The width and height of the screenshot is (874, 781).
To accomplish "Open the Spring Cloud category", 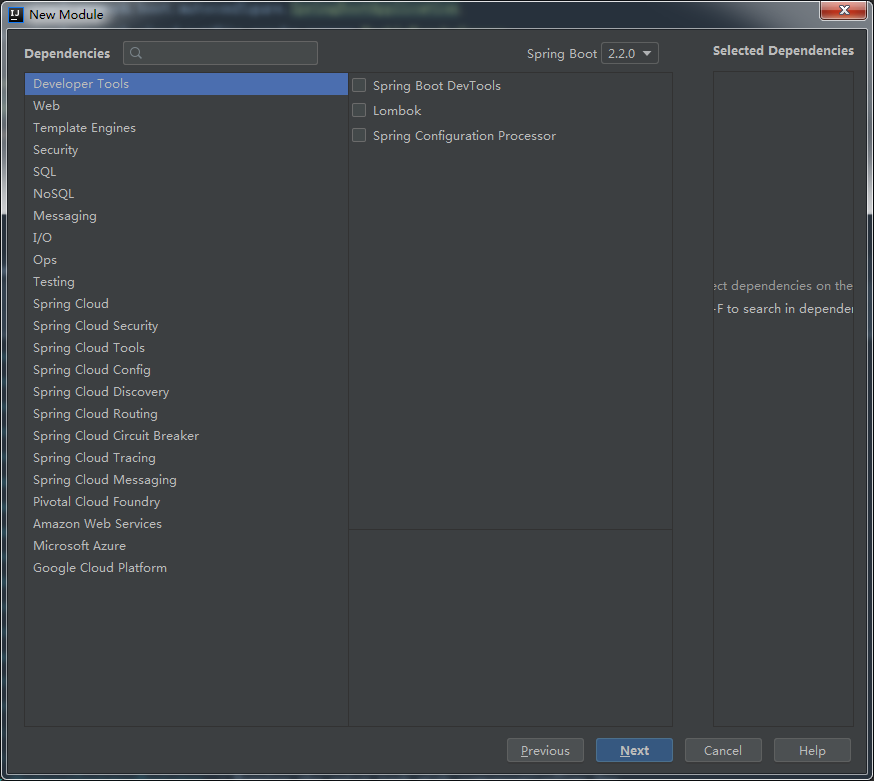I will (186, 304).
